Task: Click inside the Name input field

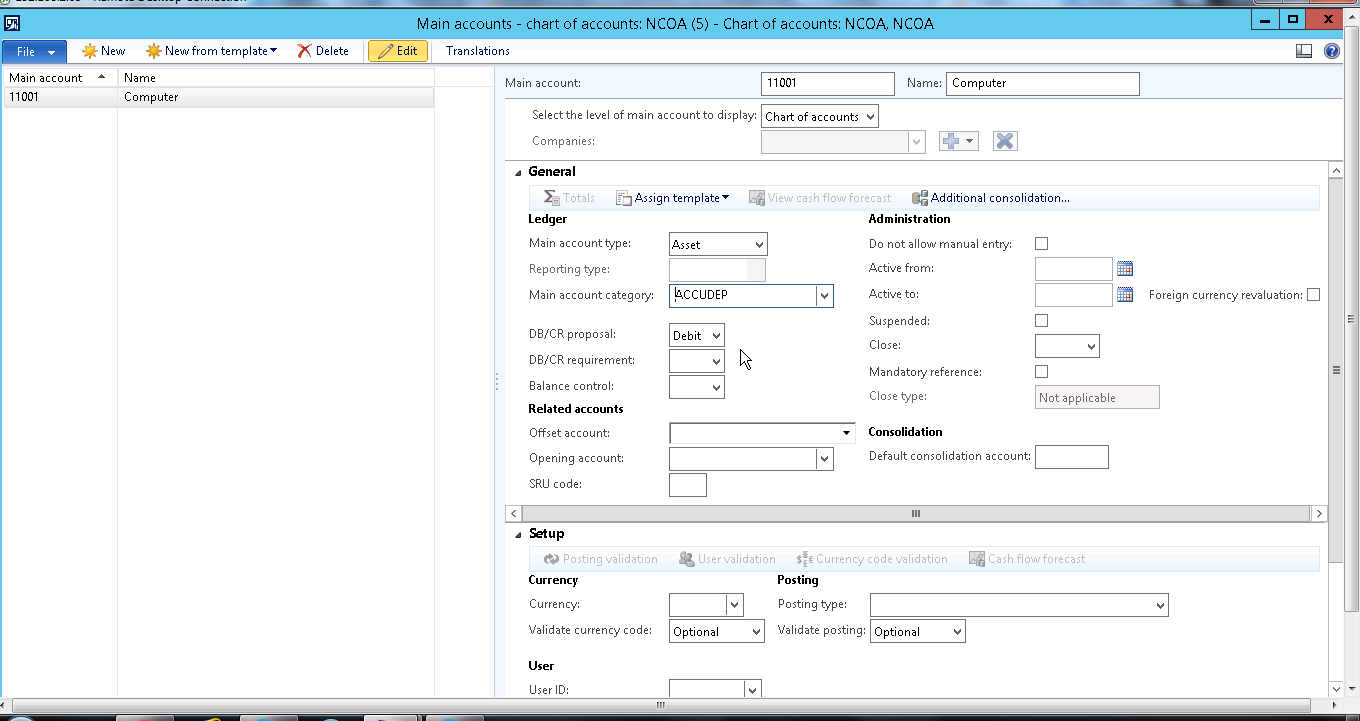Action: [x=1042, y=83]
